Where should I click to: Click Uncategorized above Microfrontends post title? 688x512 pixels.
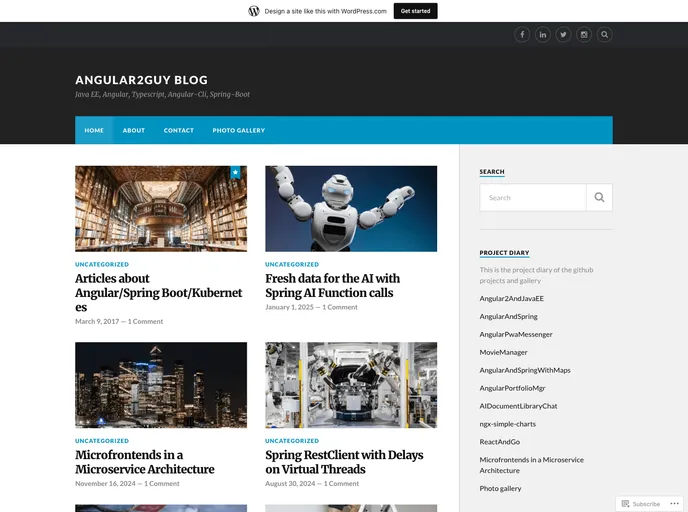102,440
